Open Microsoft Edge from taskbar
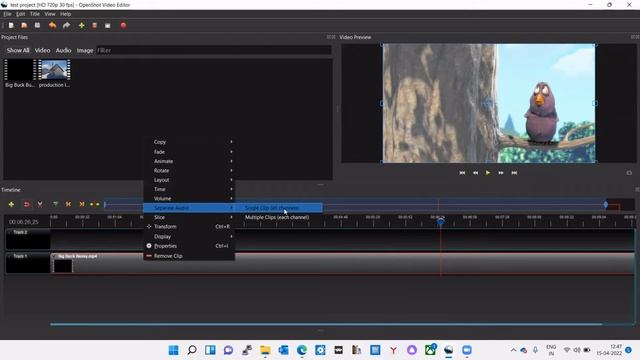640x360 pixels. [x=302, y=350]
